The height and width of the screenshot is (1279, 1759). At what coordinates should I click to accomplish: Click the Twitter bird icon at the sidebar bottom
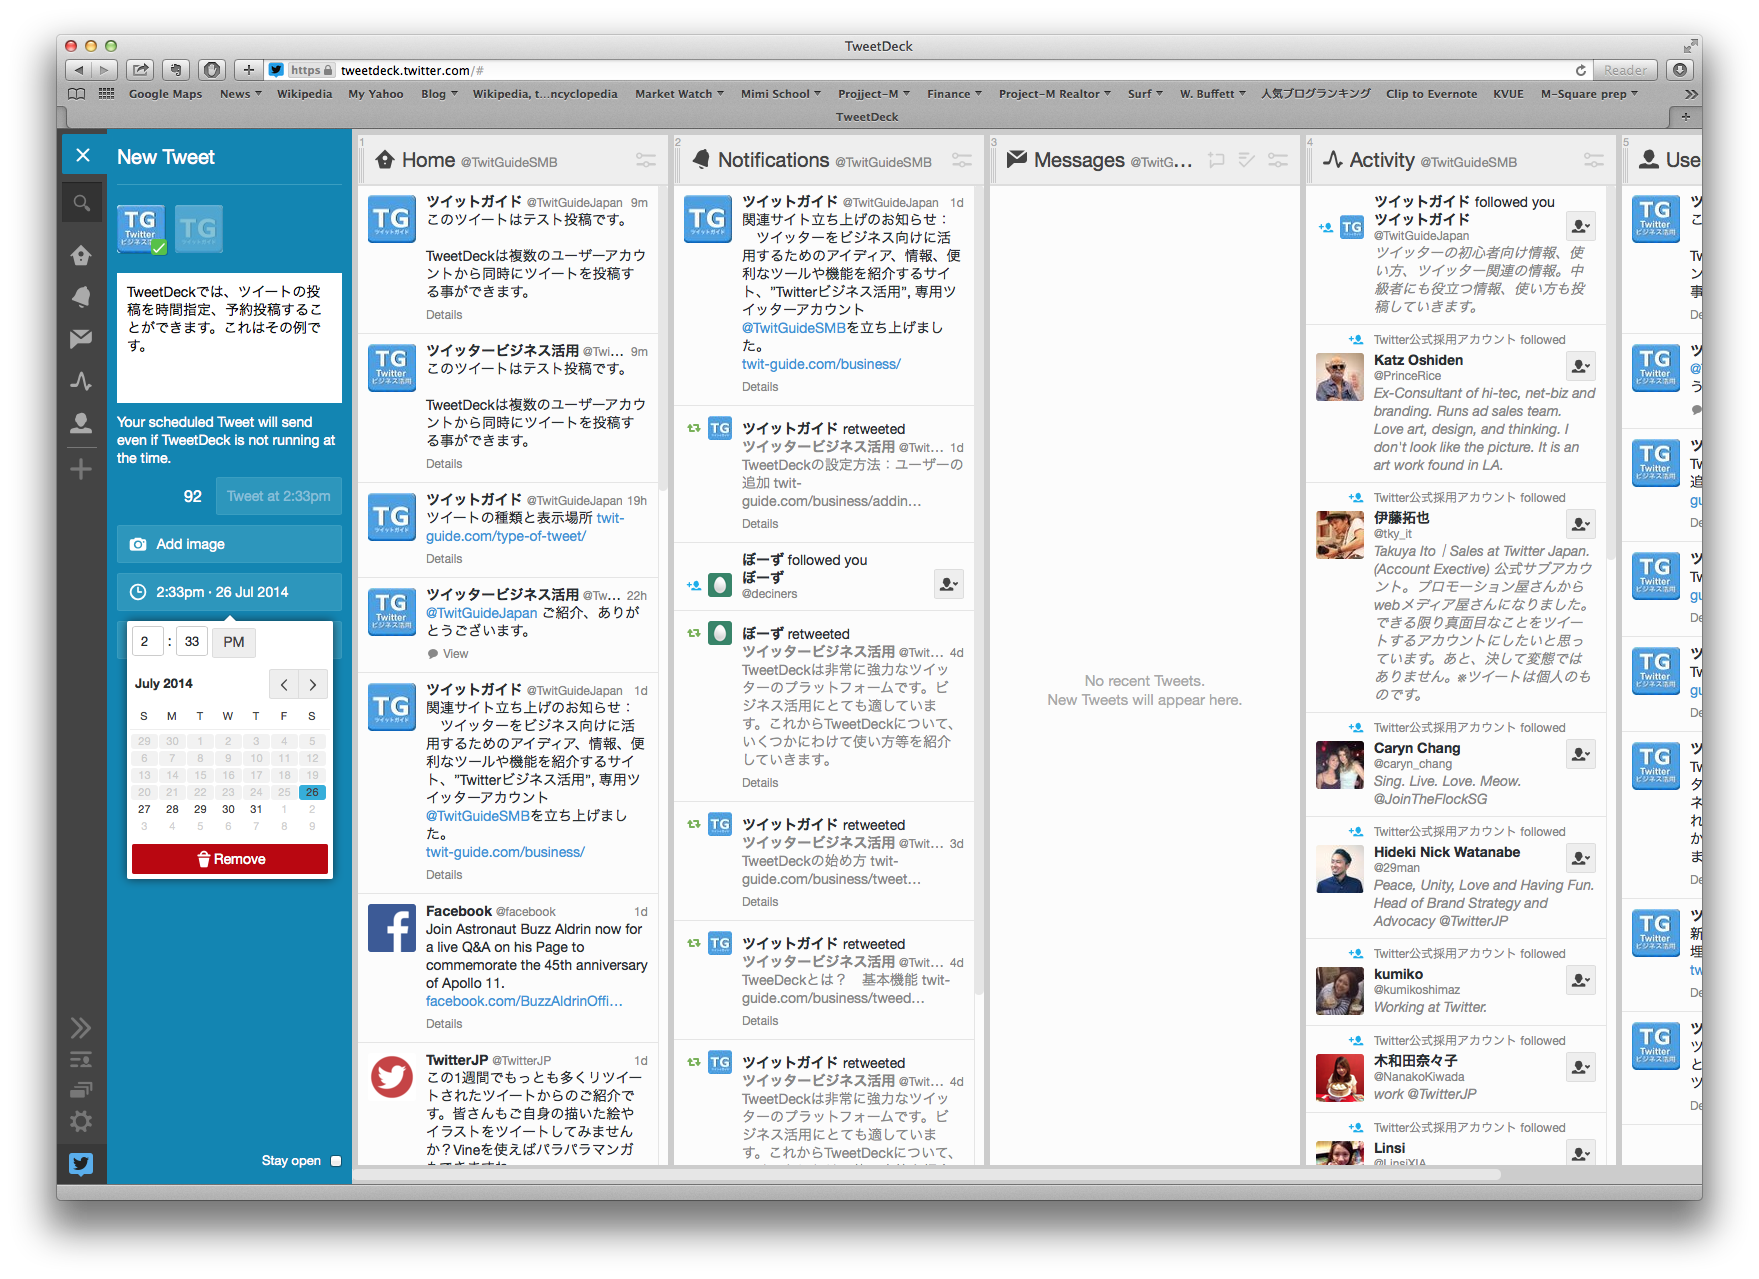[82, 1164]
